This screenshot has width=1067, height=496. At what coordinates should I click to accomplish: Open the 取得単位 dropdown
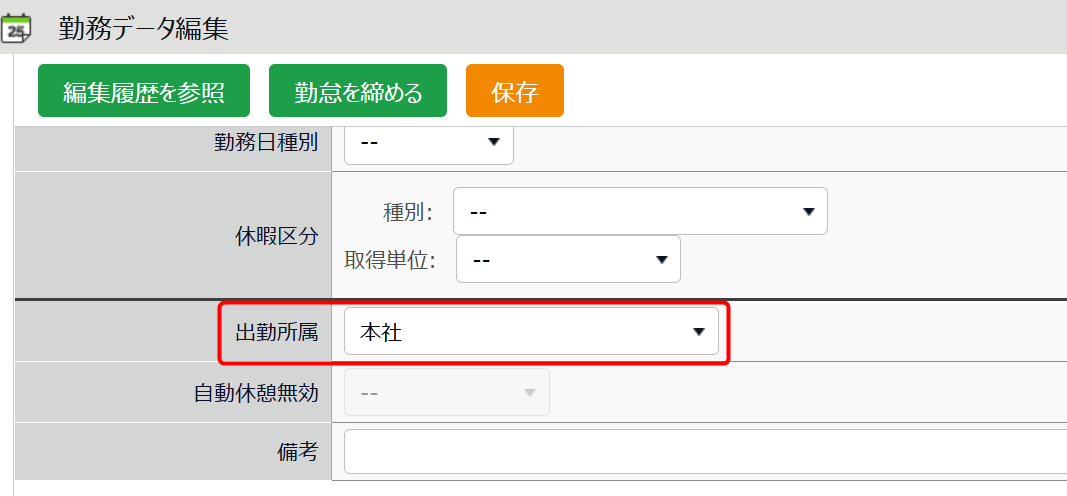[568, 259]
